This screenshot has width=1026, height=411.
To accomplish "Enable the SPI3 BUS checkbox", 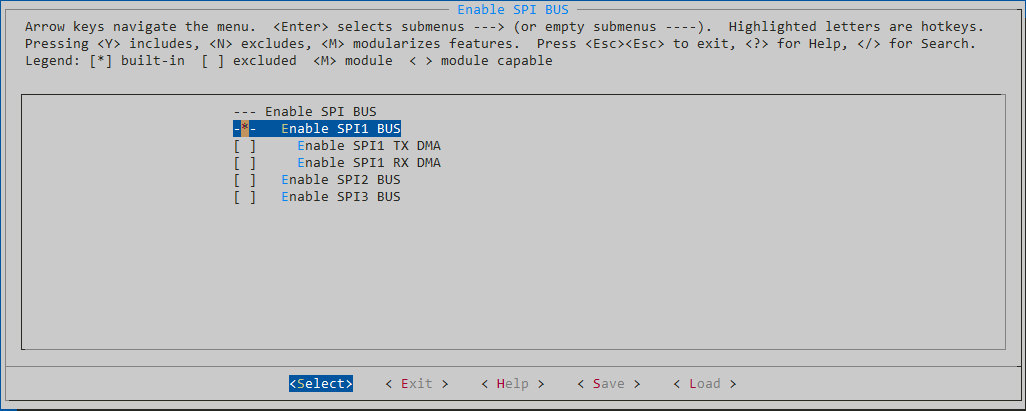I will pyautogui.click(x=245, y=196).
